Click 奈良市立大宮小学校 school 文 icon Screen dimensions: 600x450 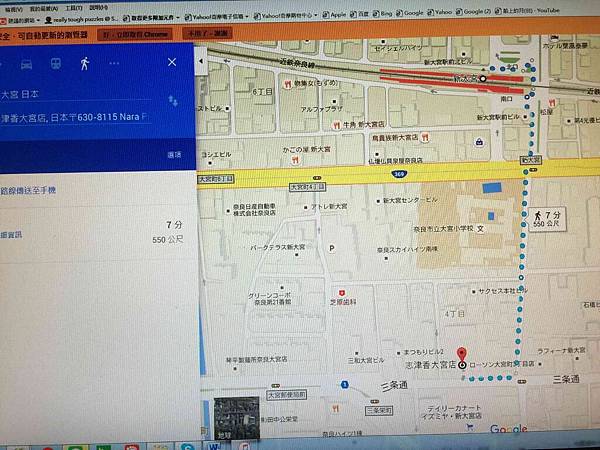(480, 229)
